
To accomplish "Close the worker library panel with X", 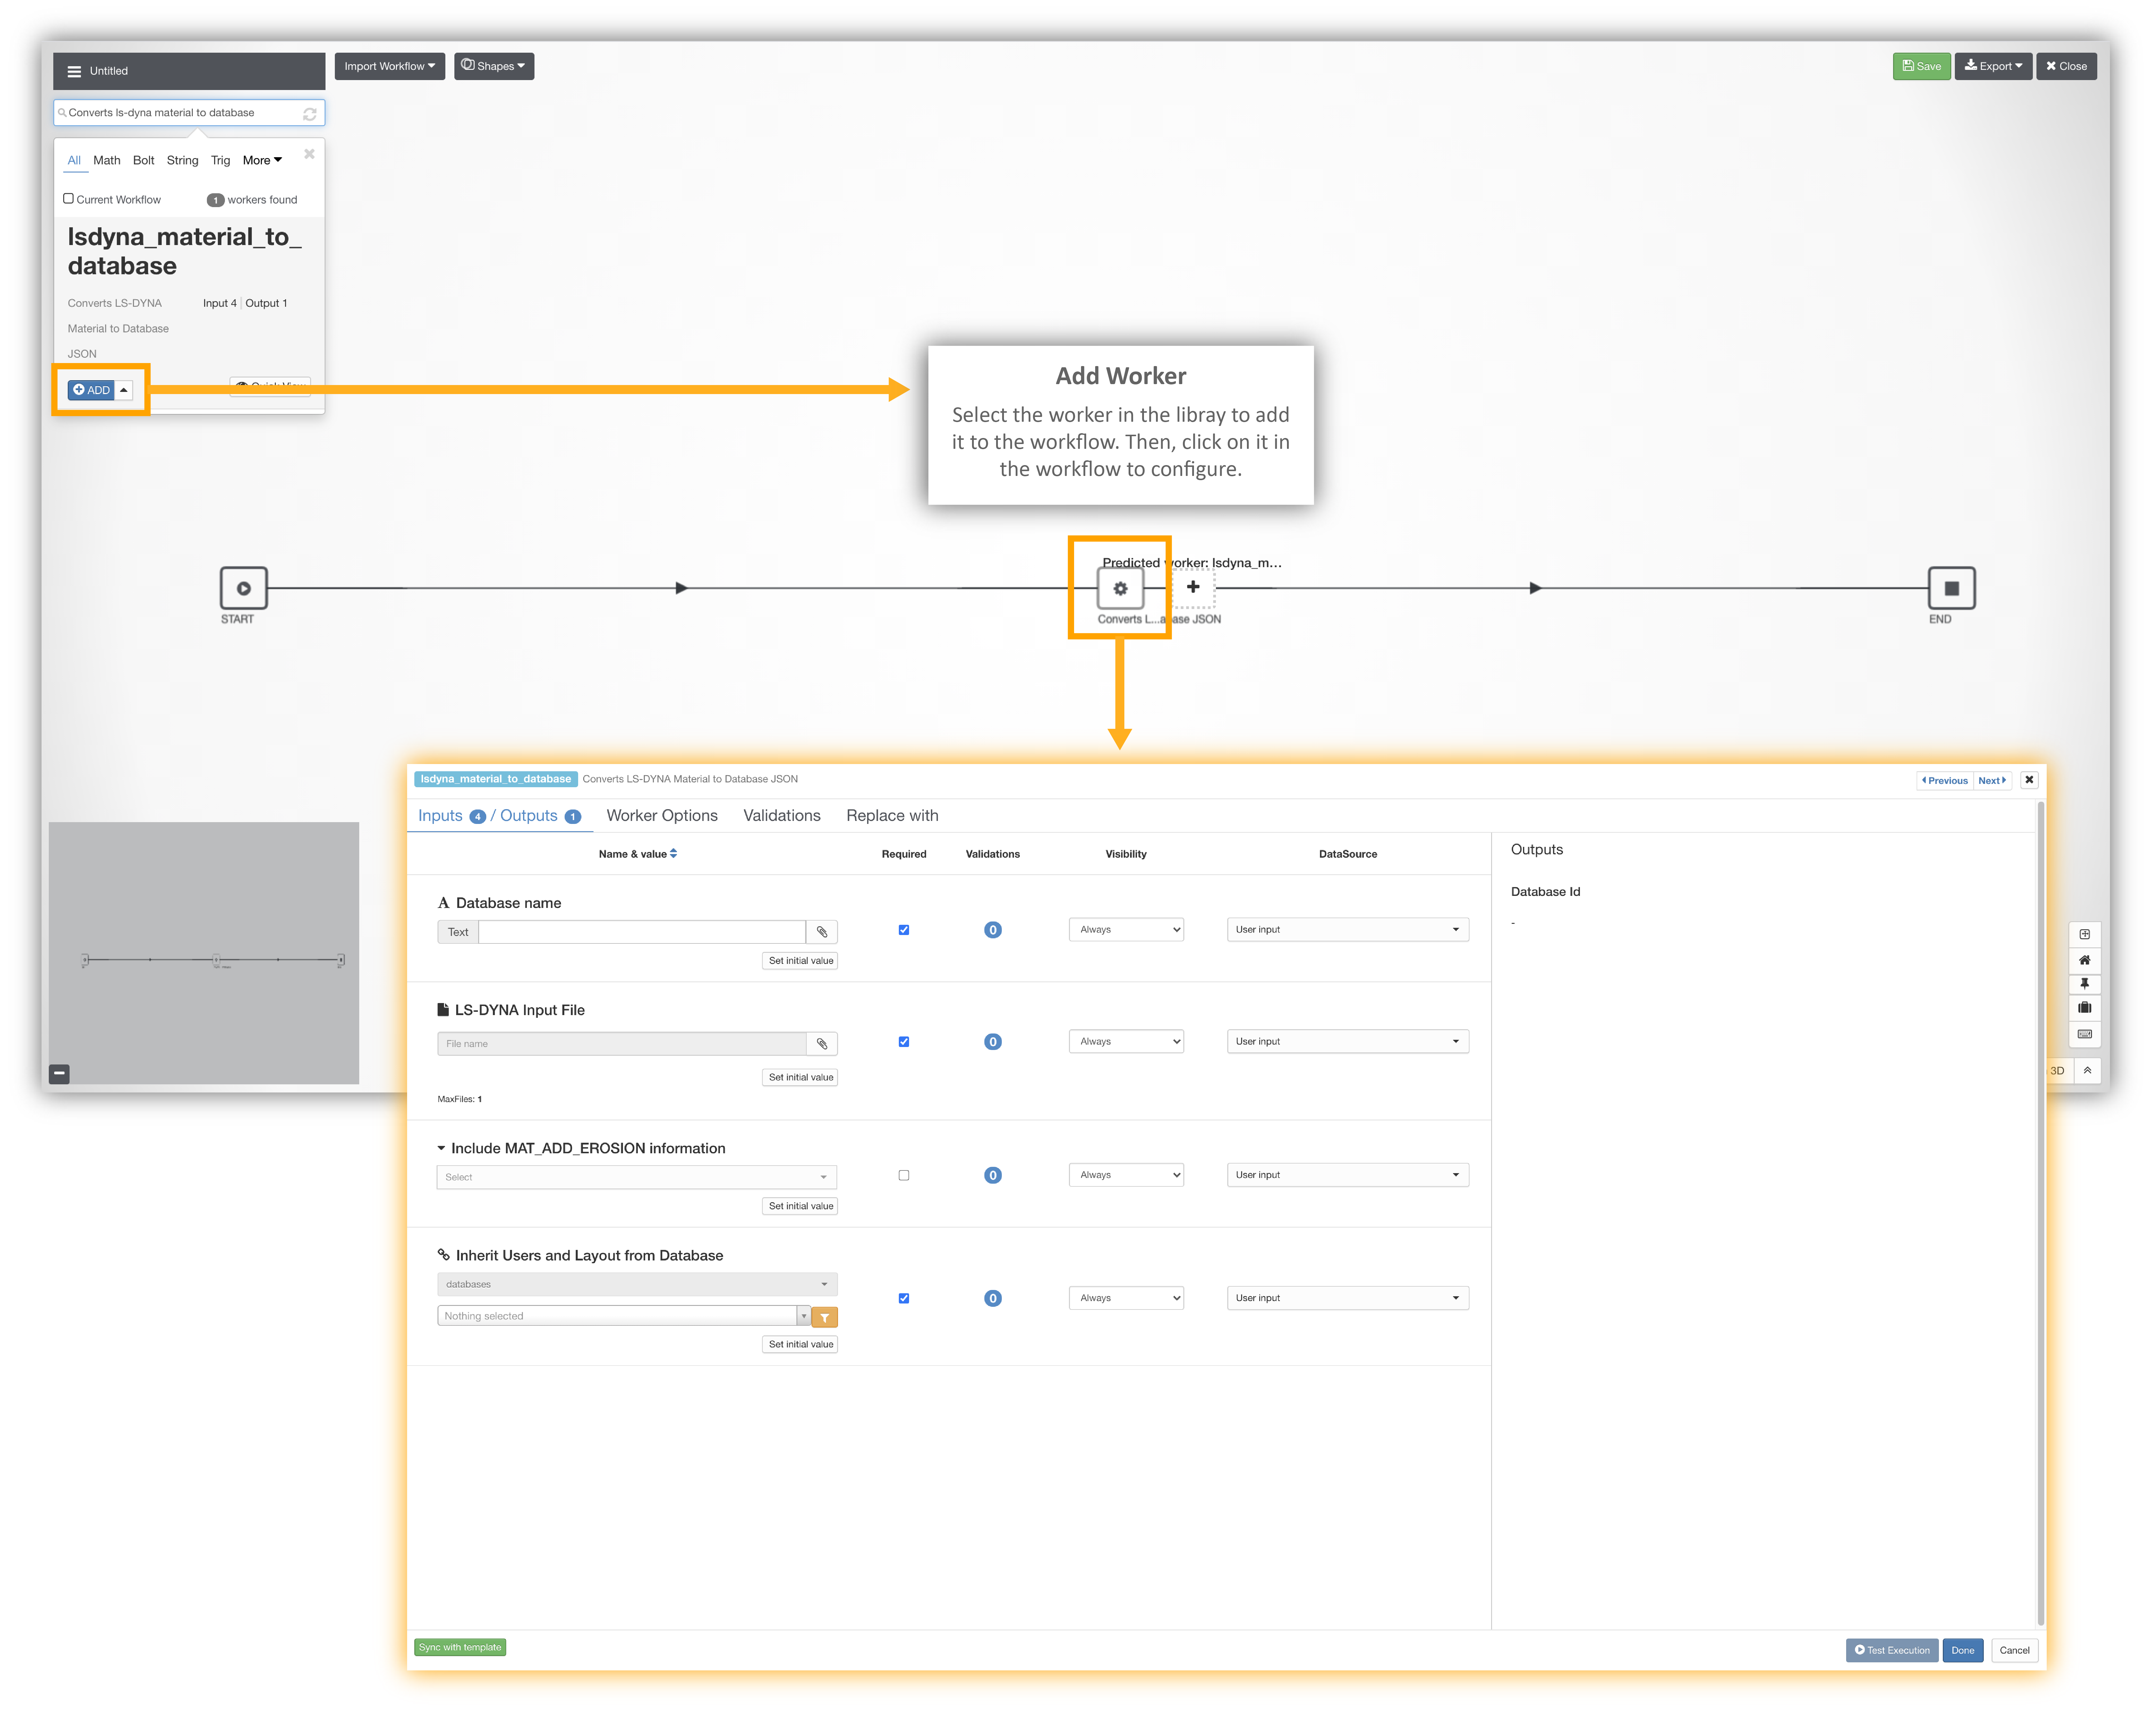I will click(309, 154).
